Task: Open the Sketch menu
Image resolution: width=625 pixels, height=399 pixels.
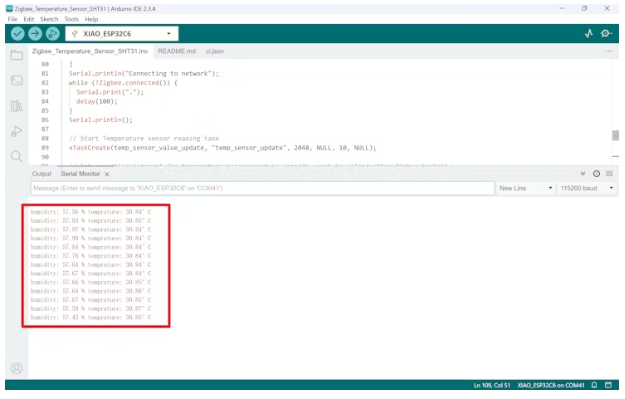Action: [x=49, y=19]
